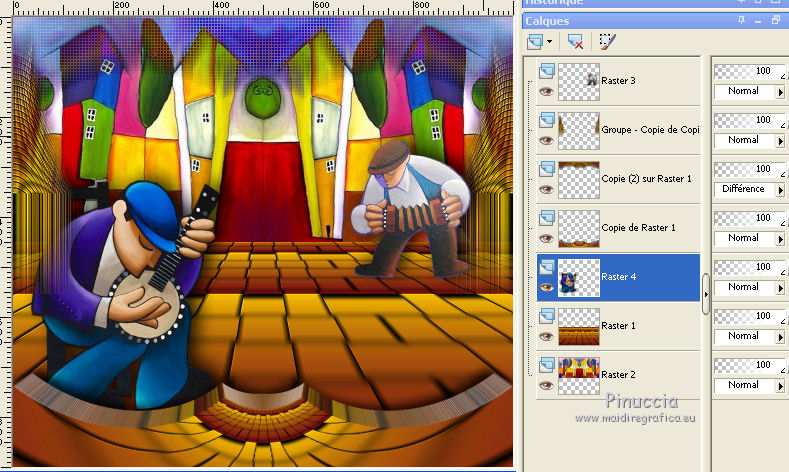Click the Groupe - Copie layer type icon
The height and width of the screenshot is (472, 789).
point(547,120)
